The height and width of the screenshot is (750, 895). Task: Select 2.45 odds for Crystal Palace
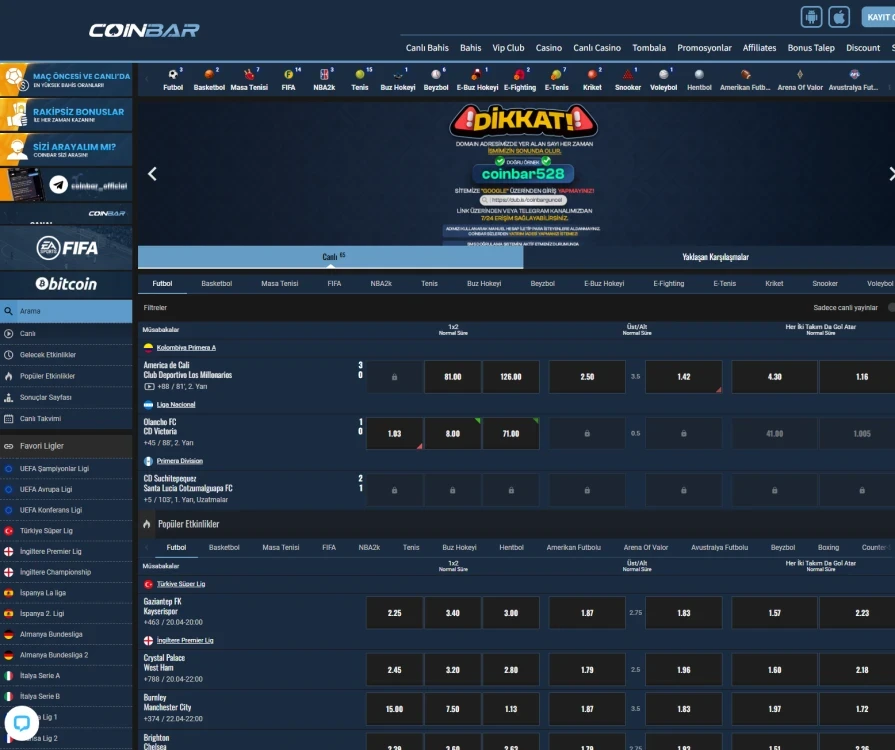pos(394,670)
